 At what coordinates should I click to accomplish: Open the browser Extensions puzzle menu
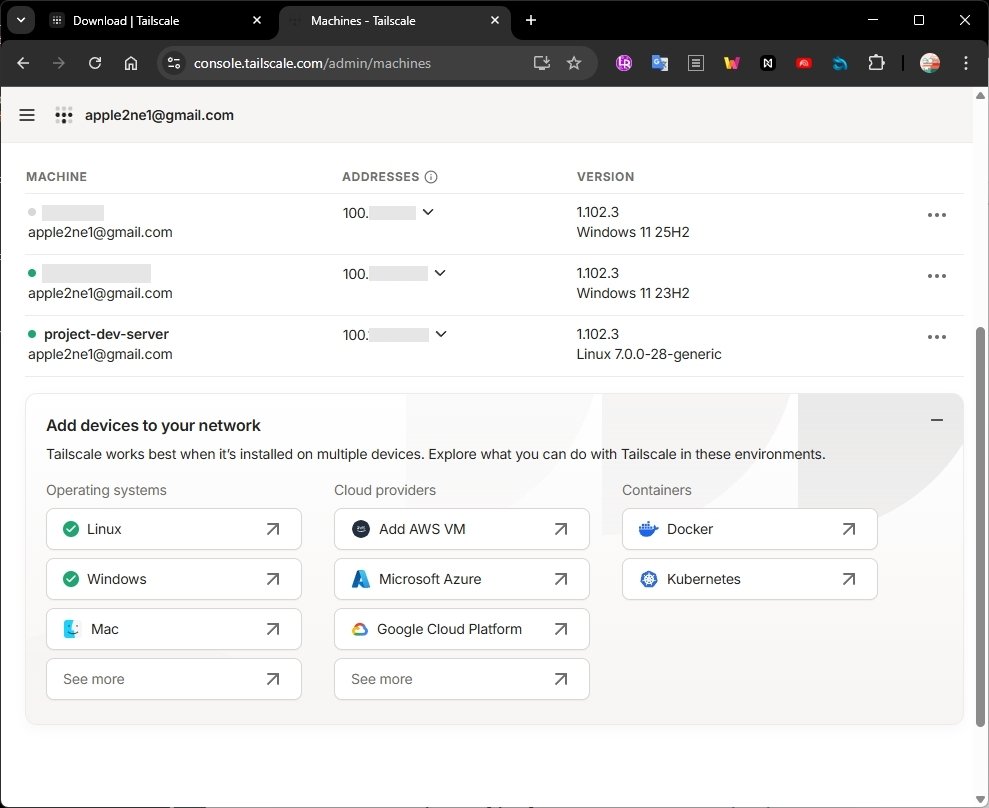(876, 63)
